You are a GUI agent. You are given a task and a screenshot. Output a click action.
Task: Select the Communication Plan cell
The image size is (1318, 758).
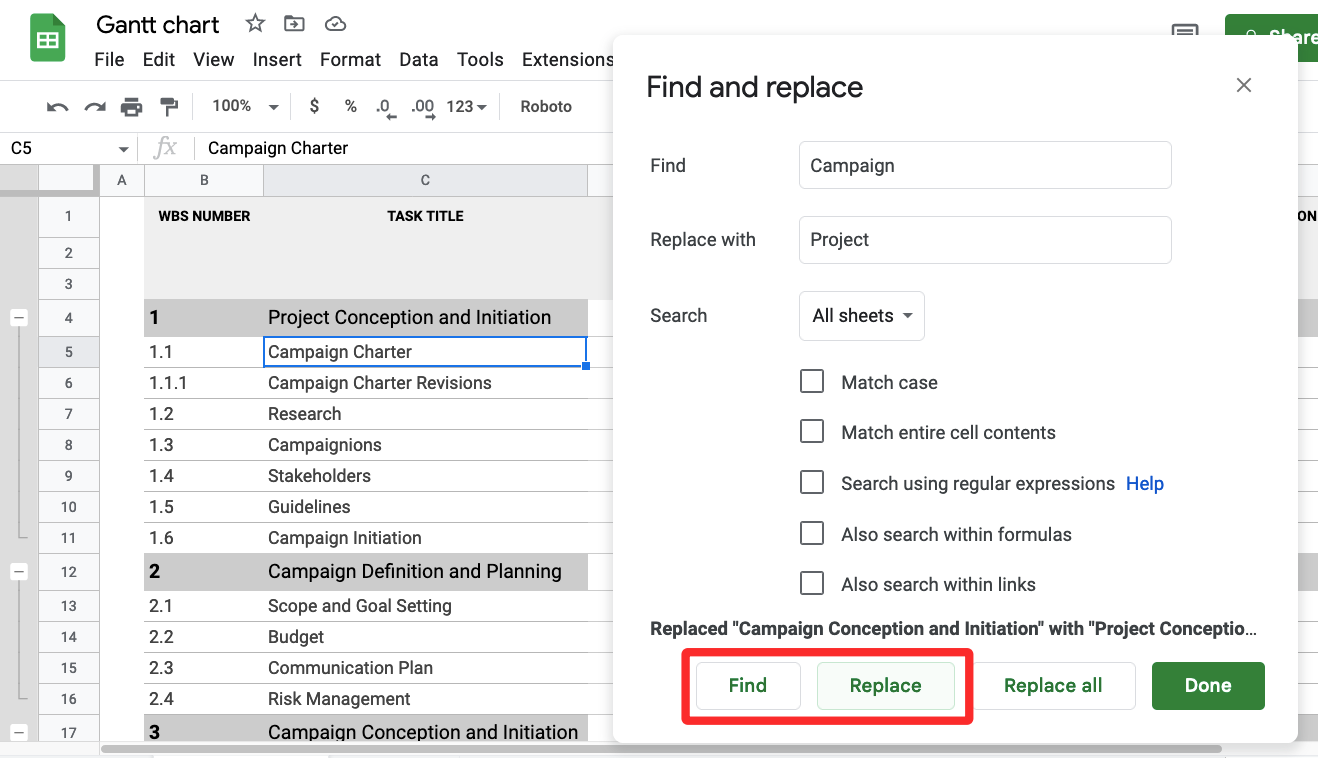(425, 668)
